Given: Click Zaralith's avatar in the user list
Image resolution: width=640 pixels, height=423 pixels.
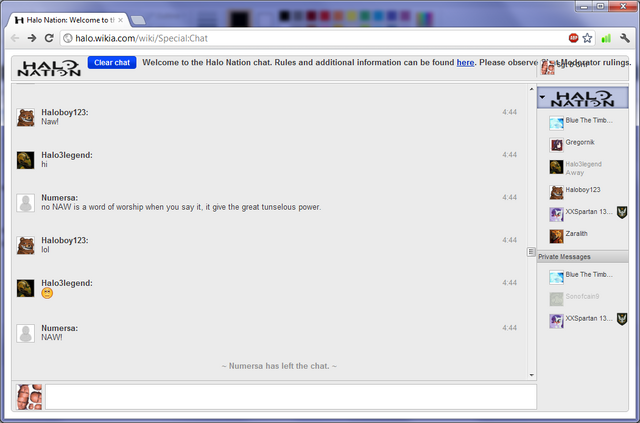Looking at the screenshot, I should pos(556,236).
